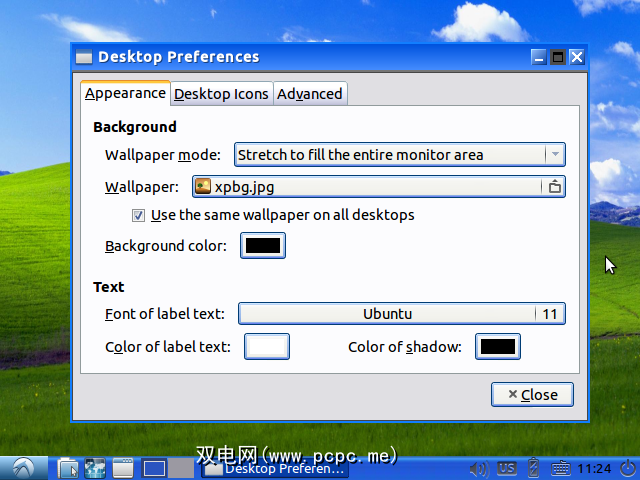Open the Lubuntu start menu
The width and height of the screenshot is (640, 480).
pyautogui.click(x=24, y=468)
